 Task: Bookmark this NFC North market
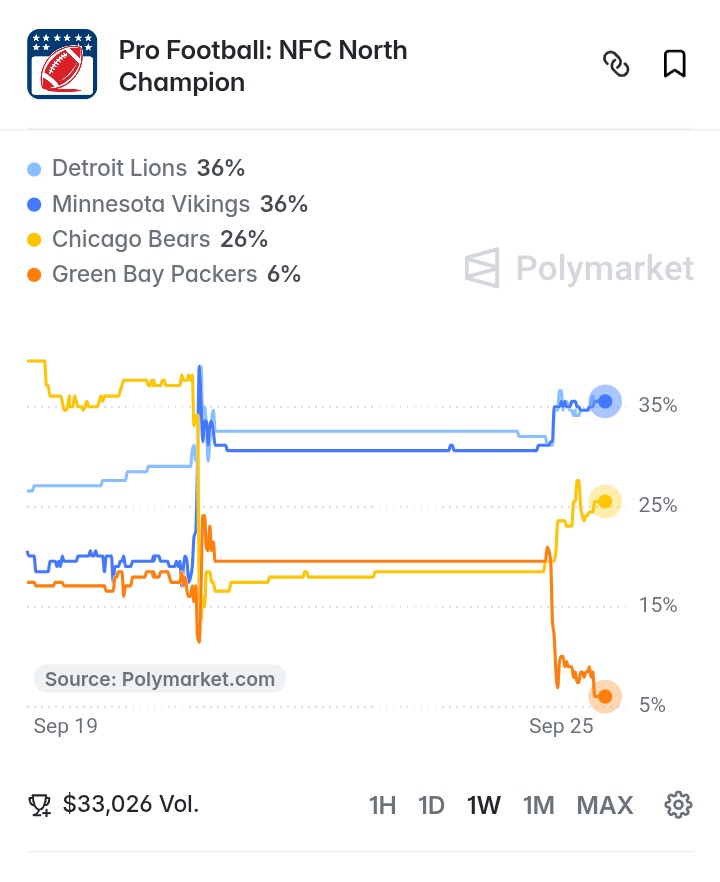pos(674,64)
